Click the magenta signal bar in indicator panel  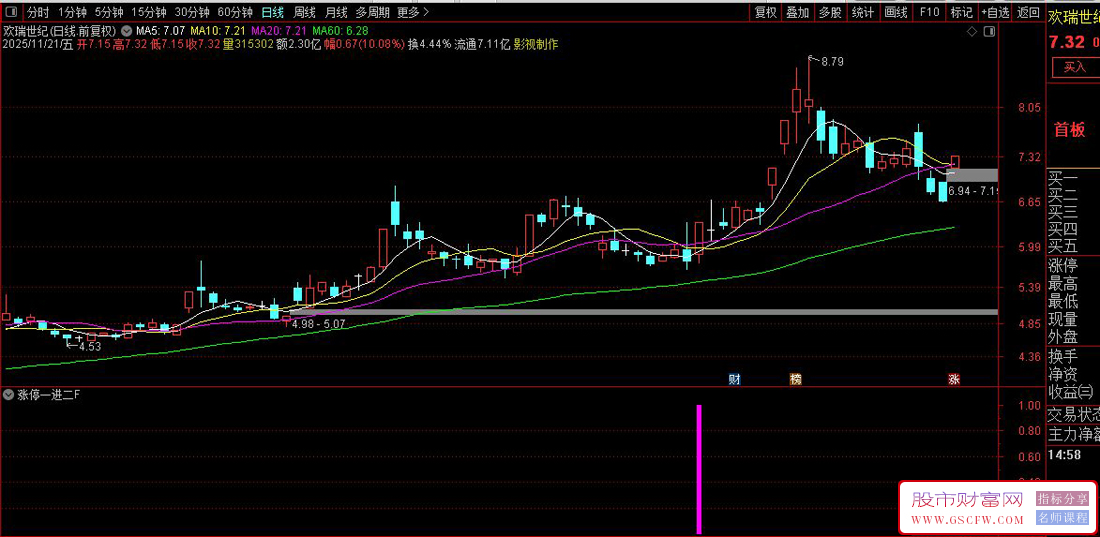pos(699,468)
